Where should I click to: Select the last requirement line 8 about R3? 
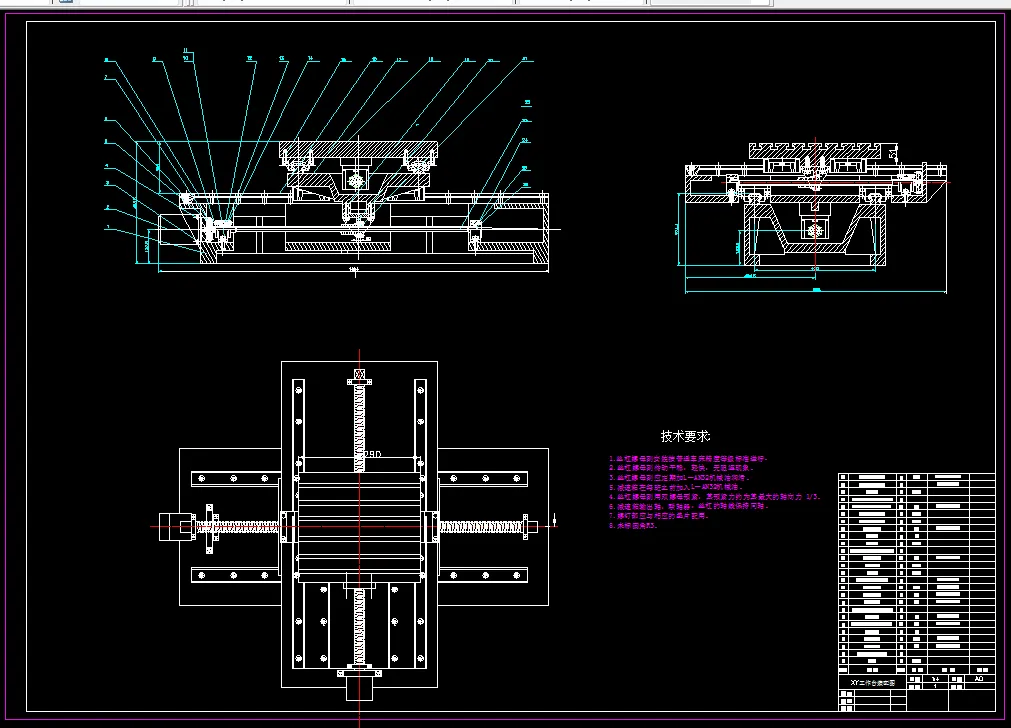[x=633, y=526]
